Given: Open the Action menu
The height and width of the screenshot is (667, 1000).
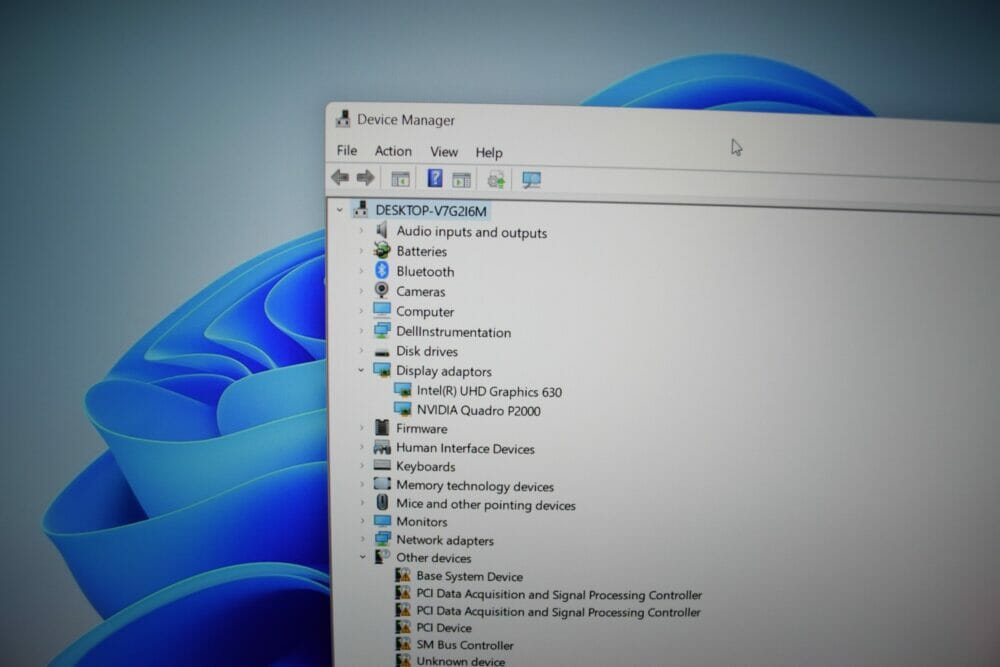Looking at the screenshot, I should 393,151.
